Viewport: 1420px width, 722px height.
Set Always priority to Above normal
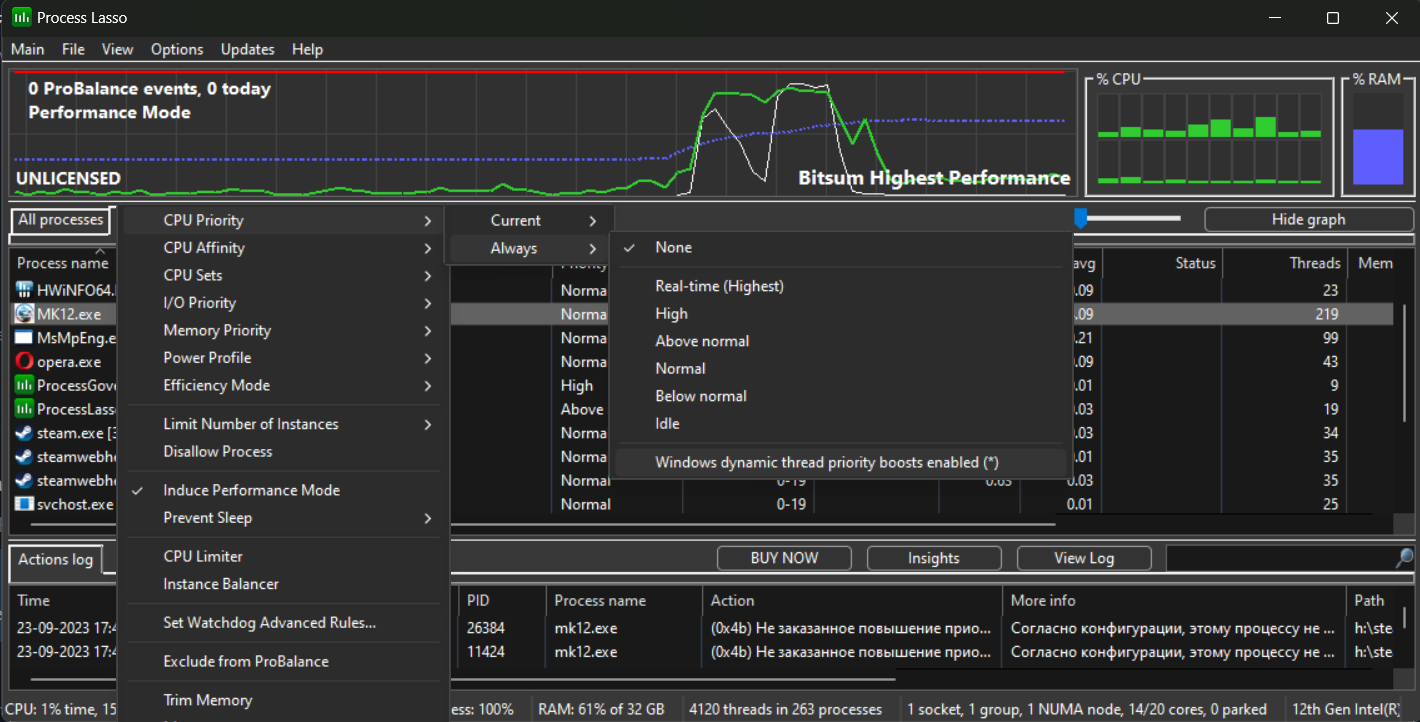pos(840,341)
